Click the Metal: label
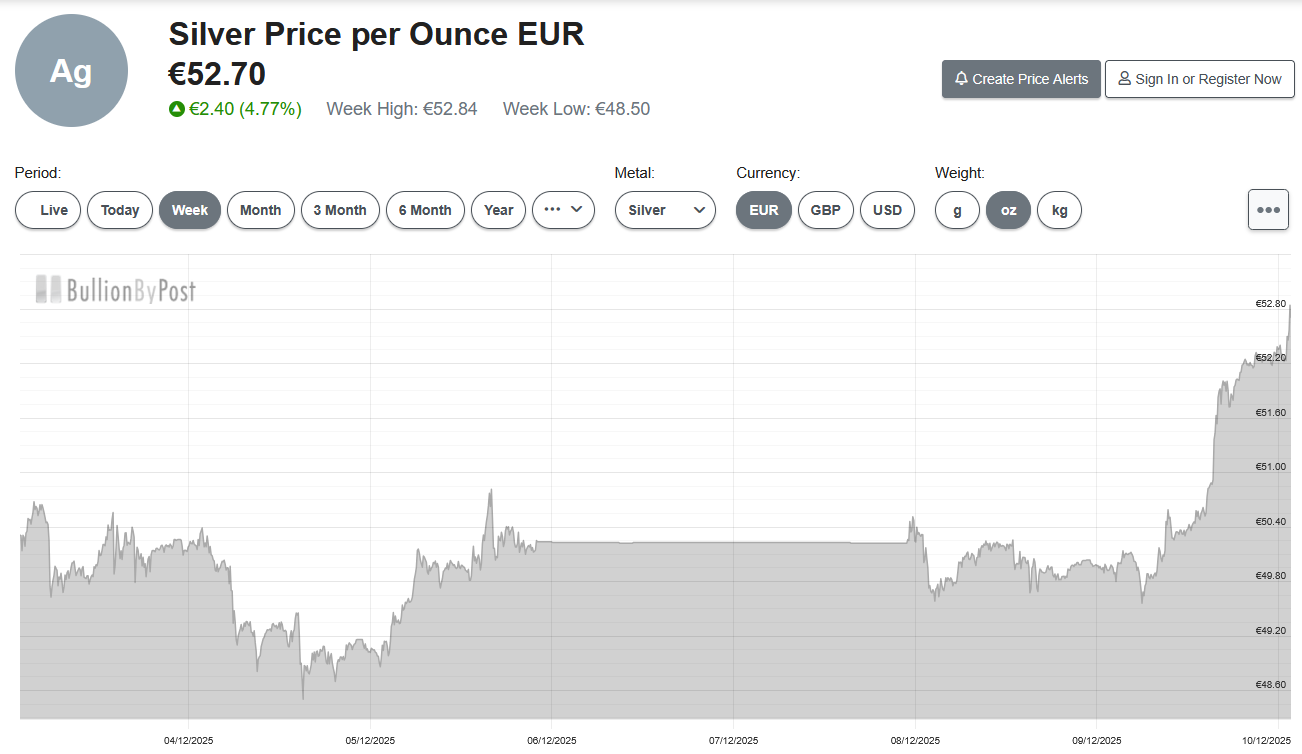Viewport: 1302px width, 754px height. point(635,173)
